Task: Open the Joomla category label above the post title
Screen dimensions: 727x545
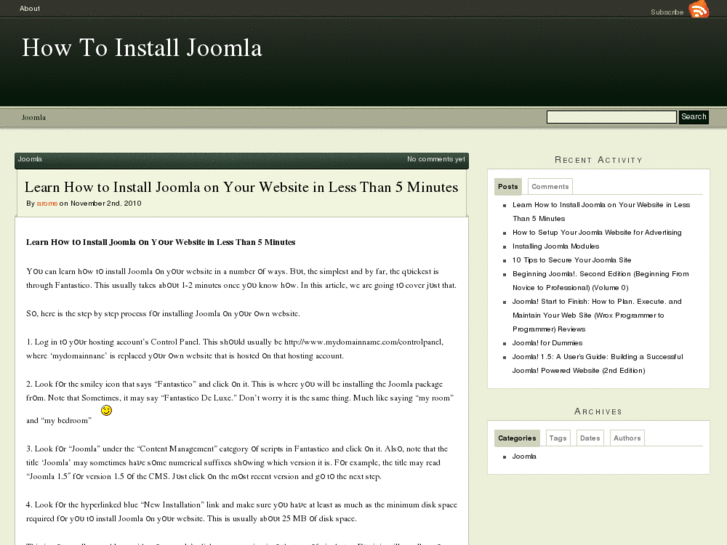Action: (x=30, y=159)
